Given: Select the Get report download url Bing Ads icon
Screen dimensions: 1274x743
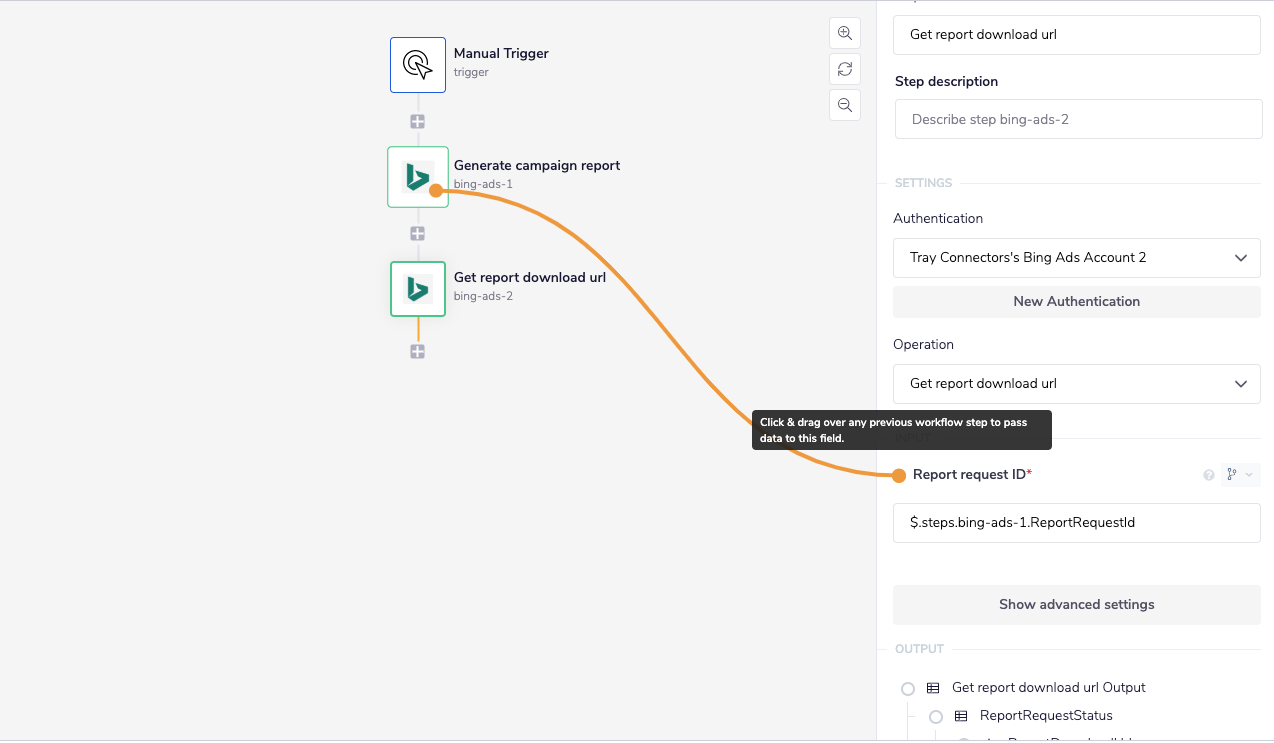Looking at the screenshot, I should [x=417, y=289].
